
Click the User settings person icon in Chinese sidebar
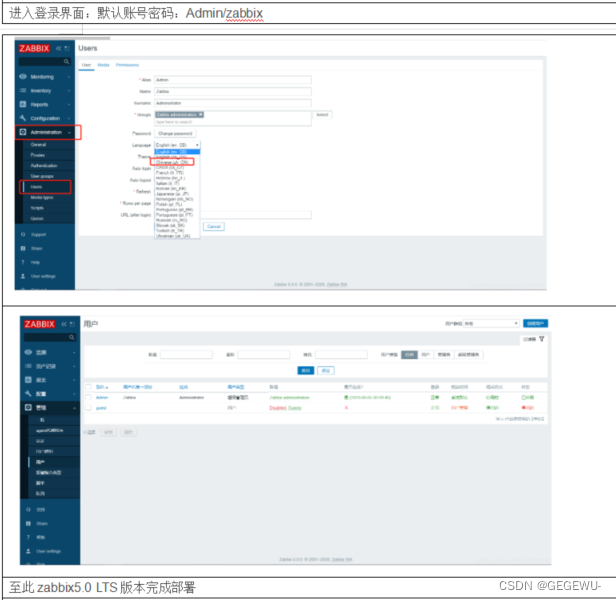(x=28, y=551)
